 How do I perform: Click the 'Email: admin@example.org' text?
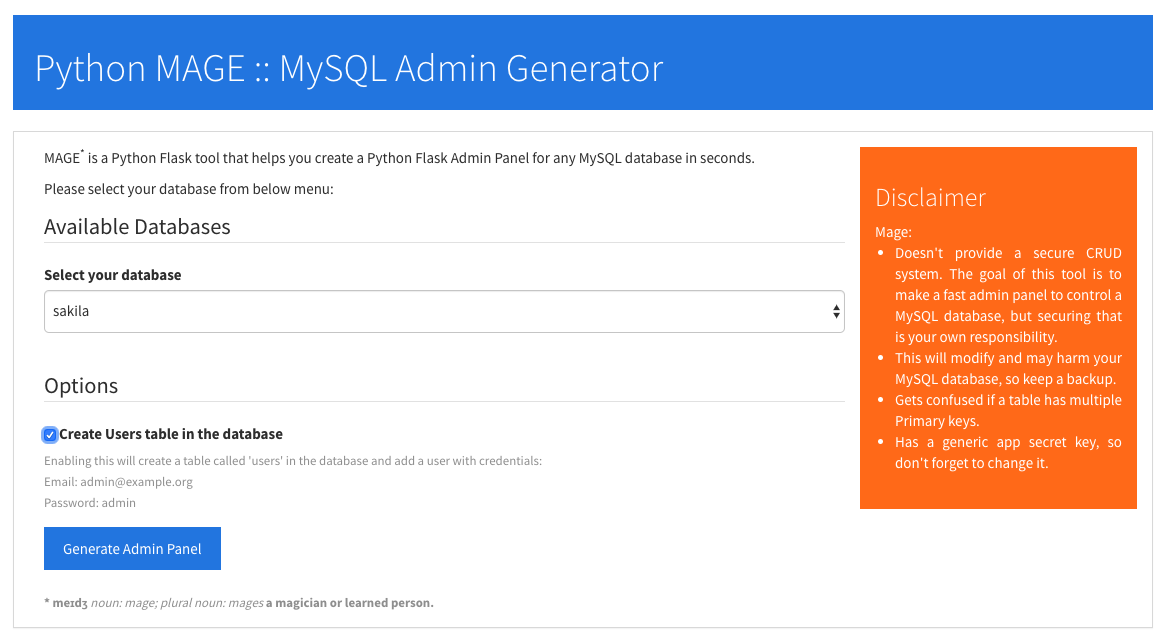point(118,482)
